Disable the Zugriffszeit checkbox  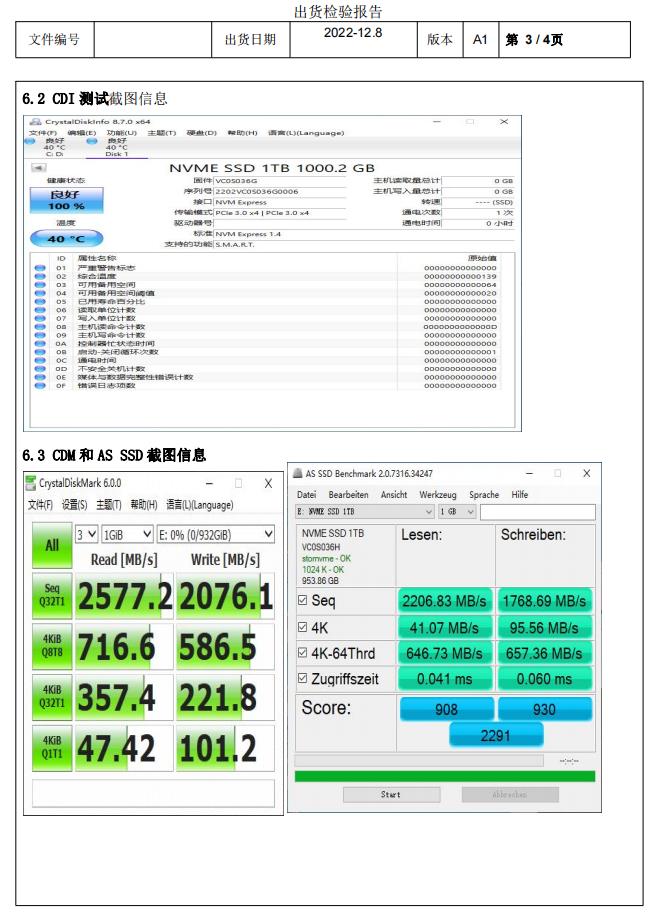(x=304, y=679)
